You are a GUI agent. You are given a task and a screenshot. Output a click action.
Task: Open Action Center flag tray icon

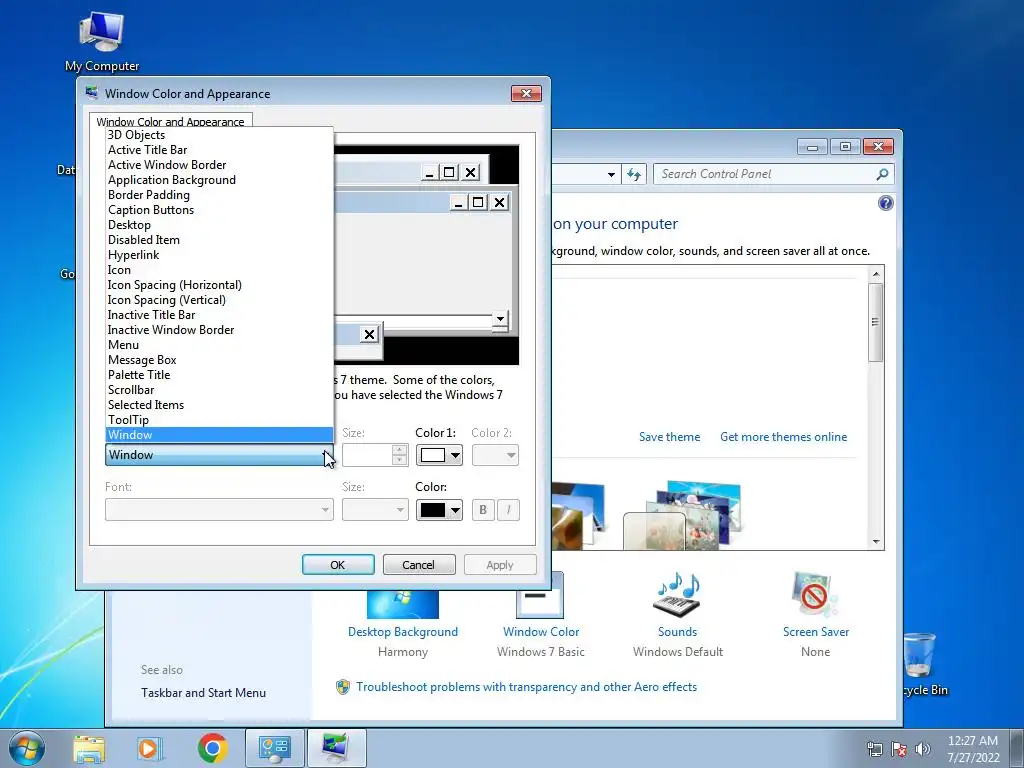pos(899,749)
